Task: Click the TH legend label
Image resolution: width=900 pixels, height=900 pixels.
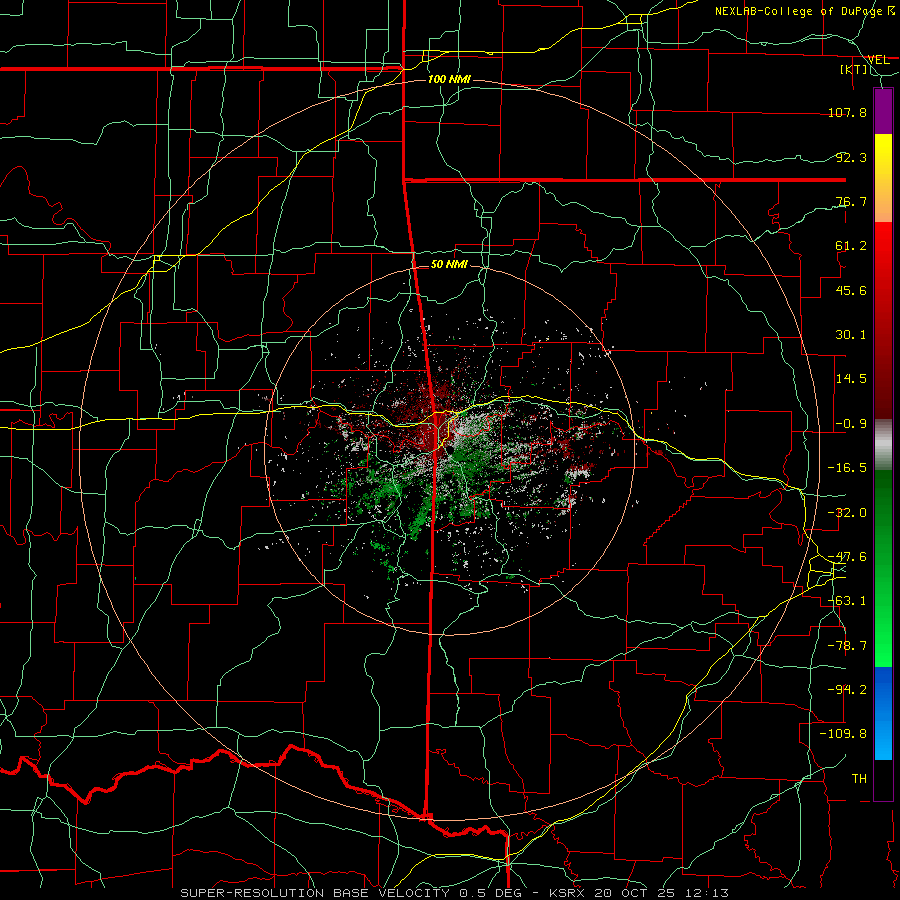Action: (859, 779)
